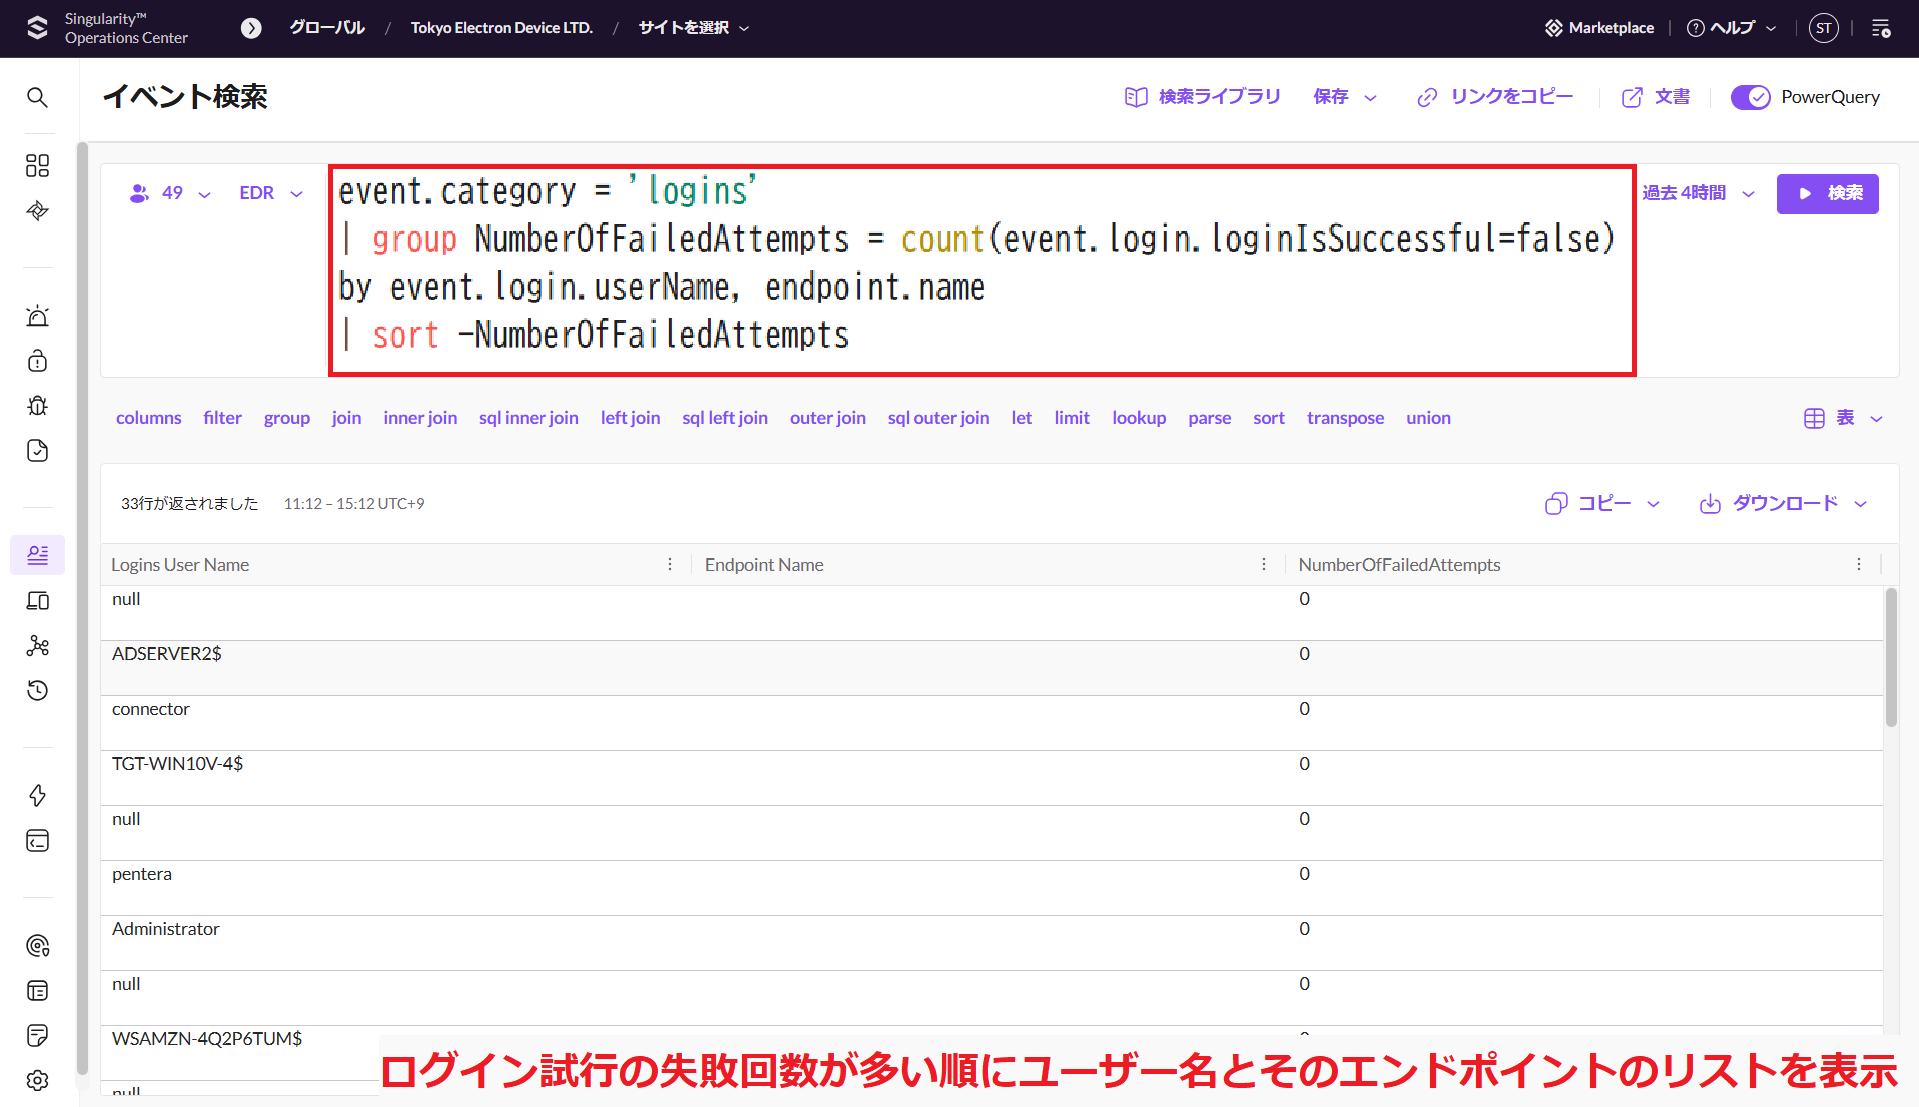Click the bug threat icon in sidebar

click(37, 405)
